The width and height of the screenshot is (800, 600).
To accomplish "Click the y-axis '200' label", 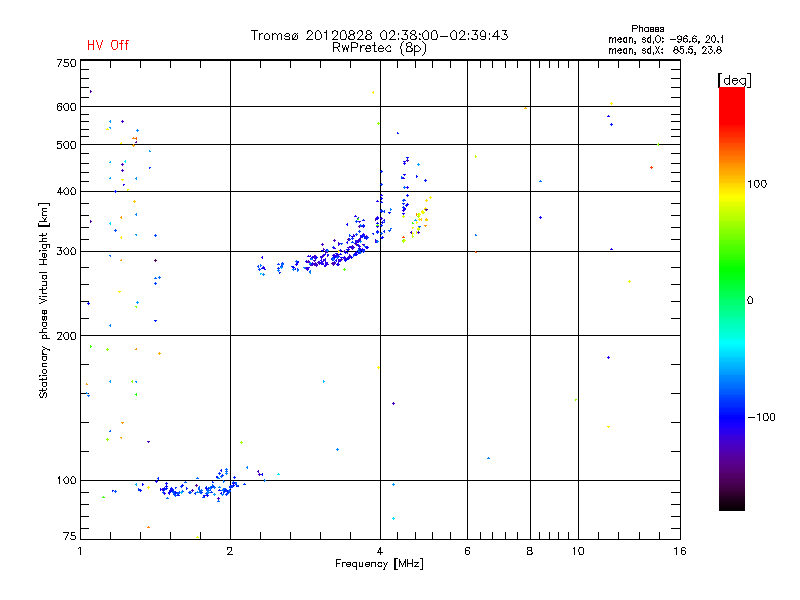I will click(66, 336).
